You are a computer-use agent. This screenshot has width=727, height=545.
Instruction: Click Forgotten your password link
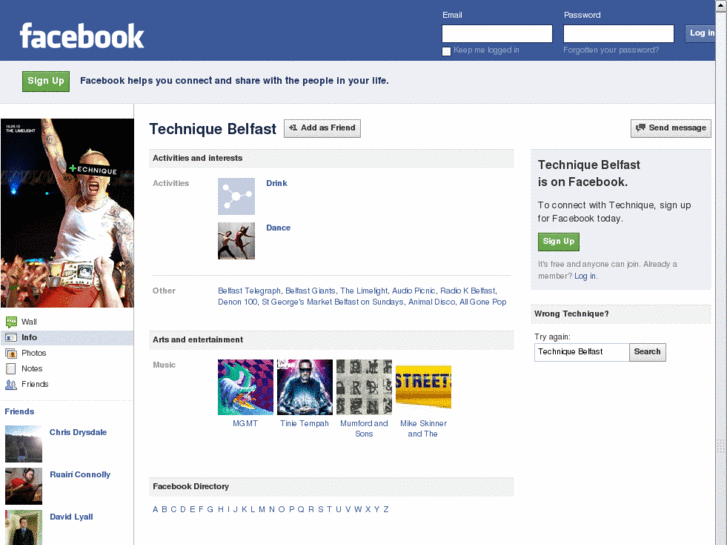pos(611,50)
